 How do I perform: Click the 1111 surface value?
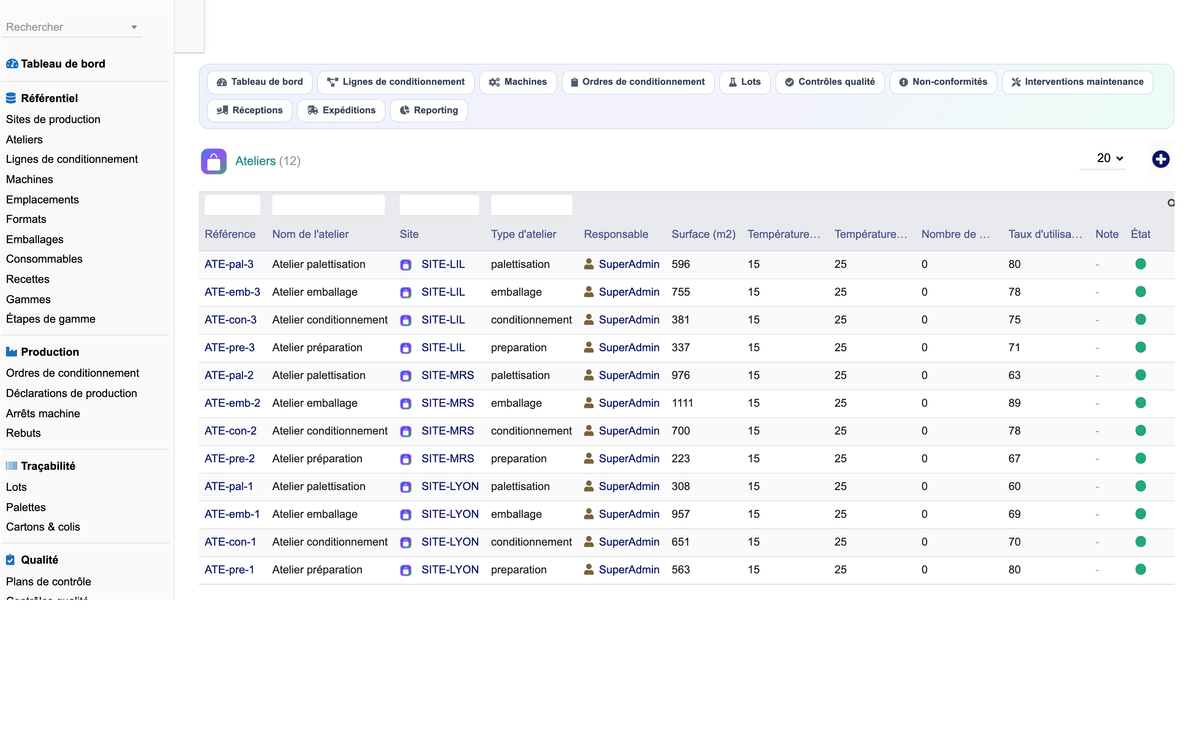(x=683, y=403)
